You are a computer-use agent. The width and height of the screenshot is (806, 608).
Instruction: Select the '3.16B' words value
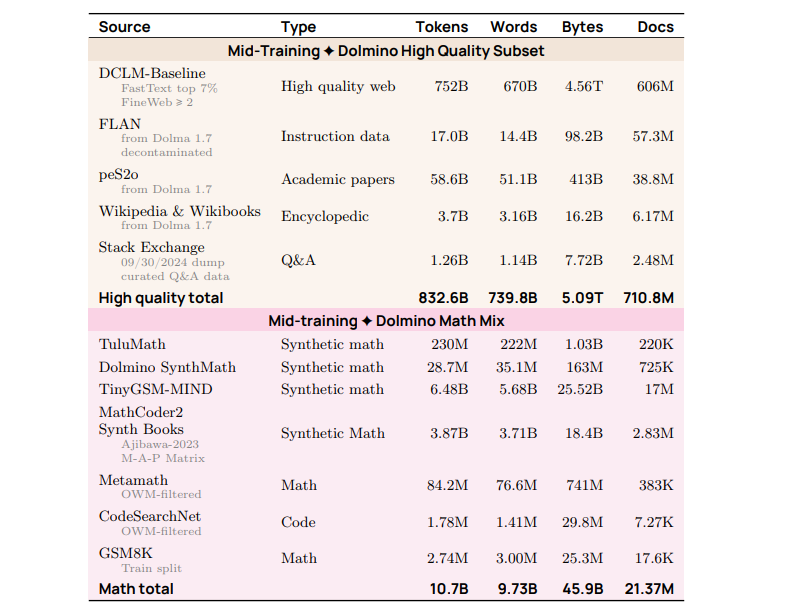[518, 216]
